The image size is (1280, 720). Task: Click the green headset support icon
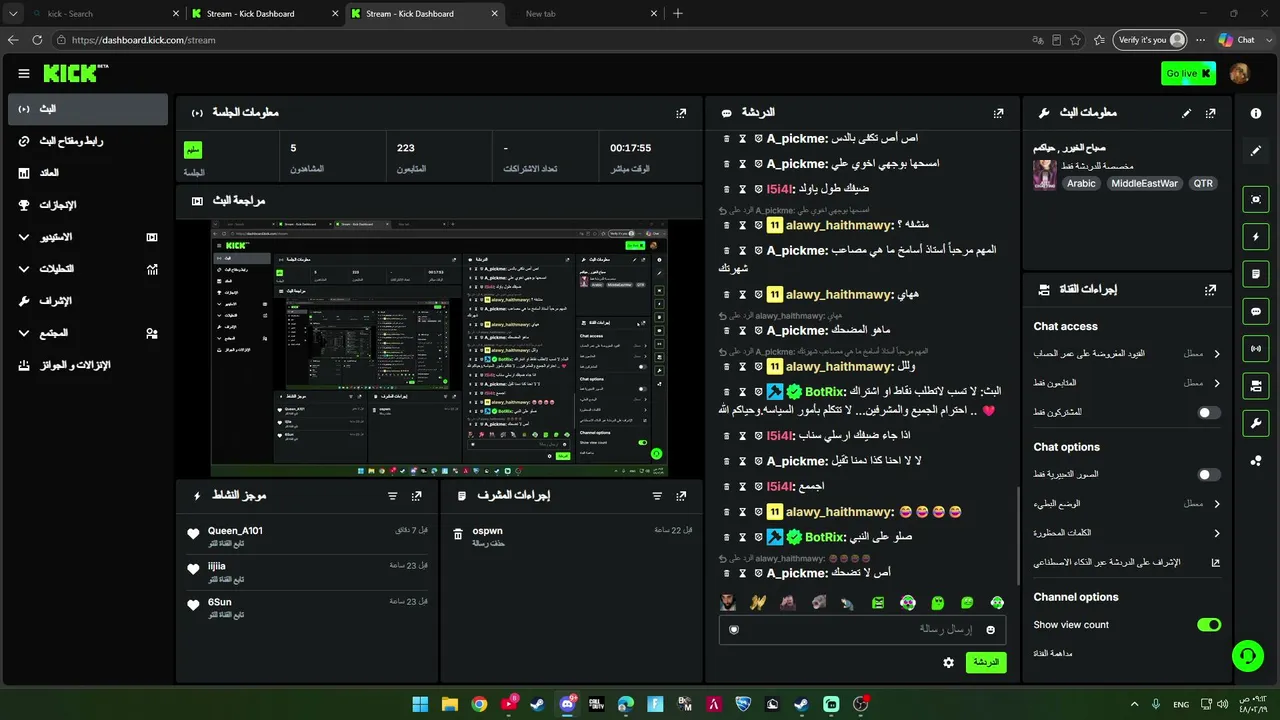(x=1247, y=657)
